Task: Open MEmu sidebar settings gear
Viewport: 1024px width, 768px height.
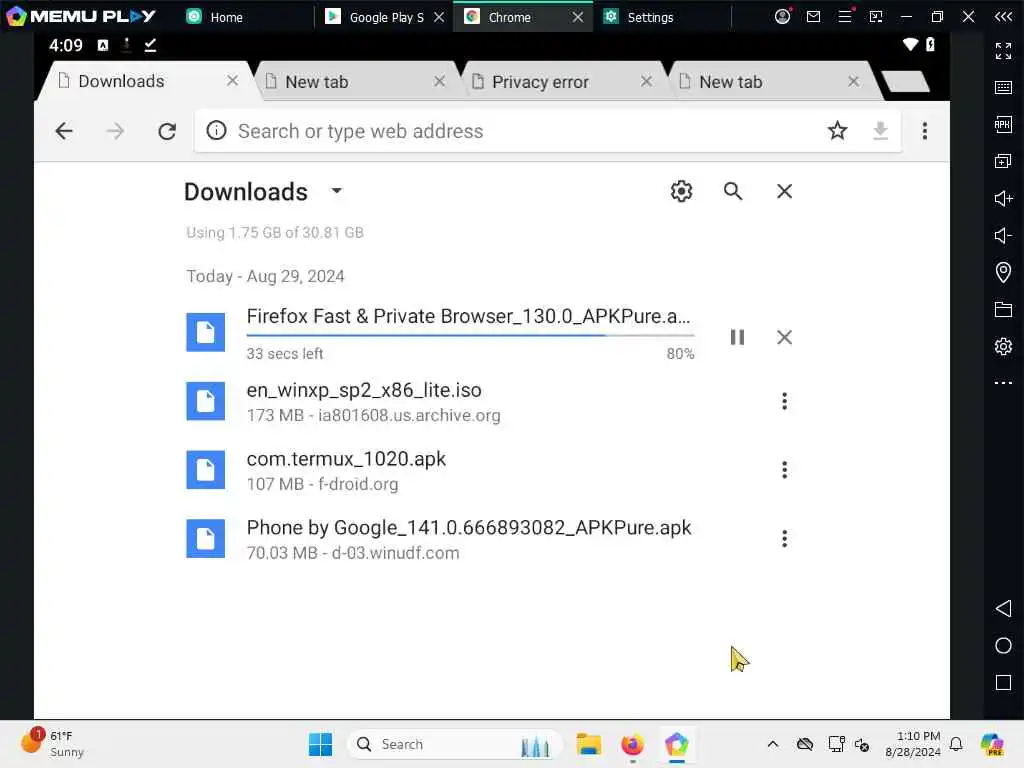Action: pyautogui.click(x=1003, y=346)
